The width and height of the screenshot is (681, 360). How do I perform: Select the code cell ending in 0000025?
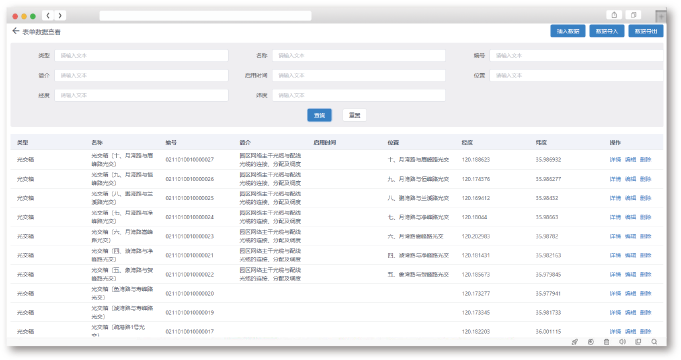(x=190, y=198)
